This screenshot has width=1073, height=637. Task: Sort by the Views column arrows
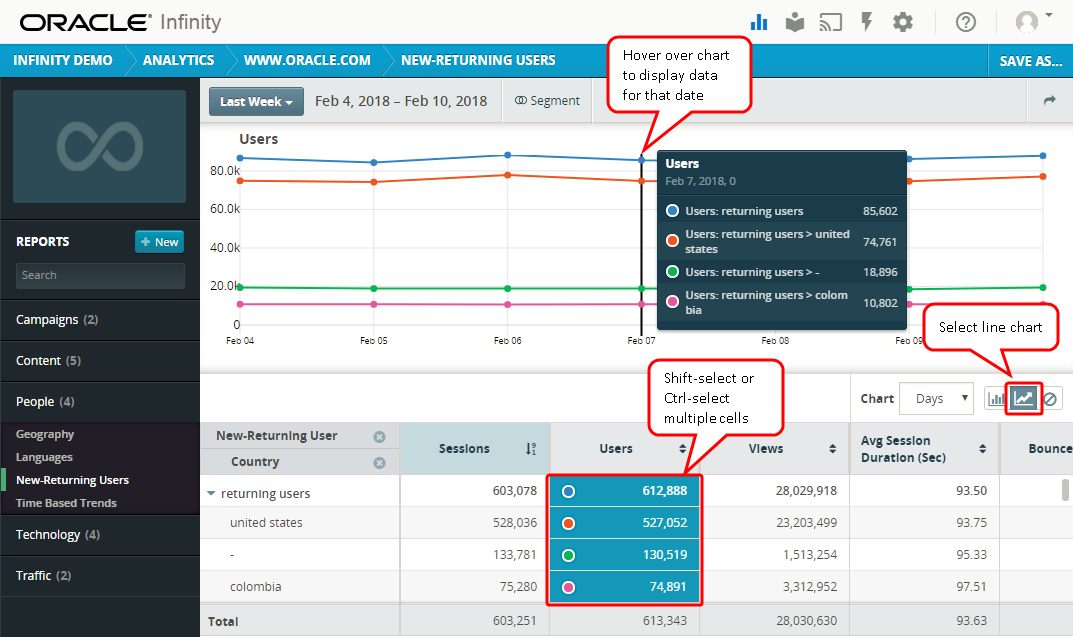(x=832, y=449)
